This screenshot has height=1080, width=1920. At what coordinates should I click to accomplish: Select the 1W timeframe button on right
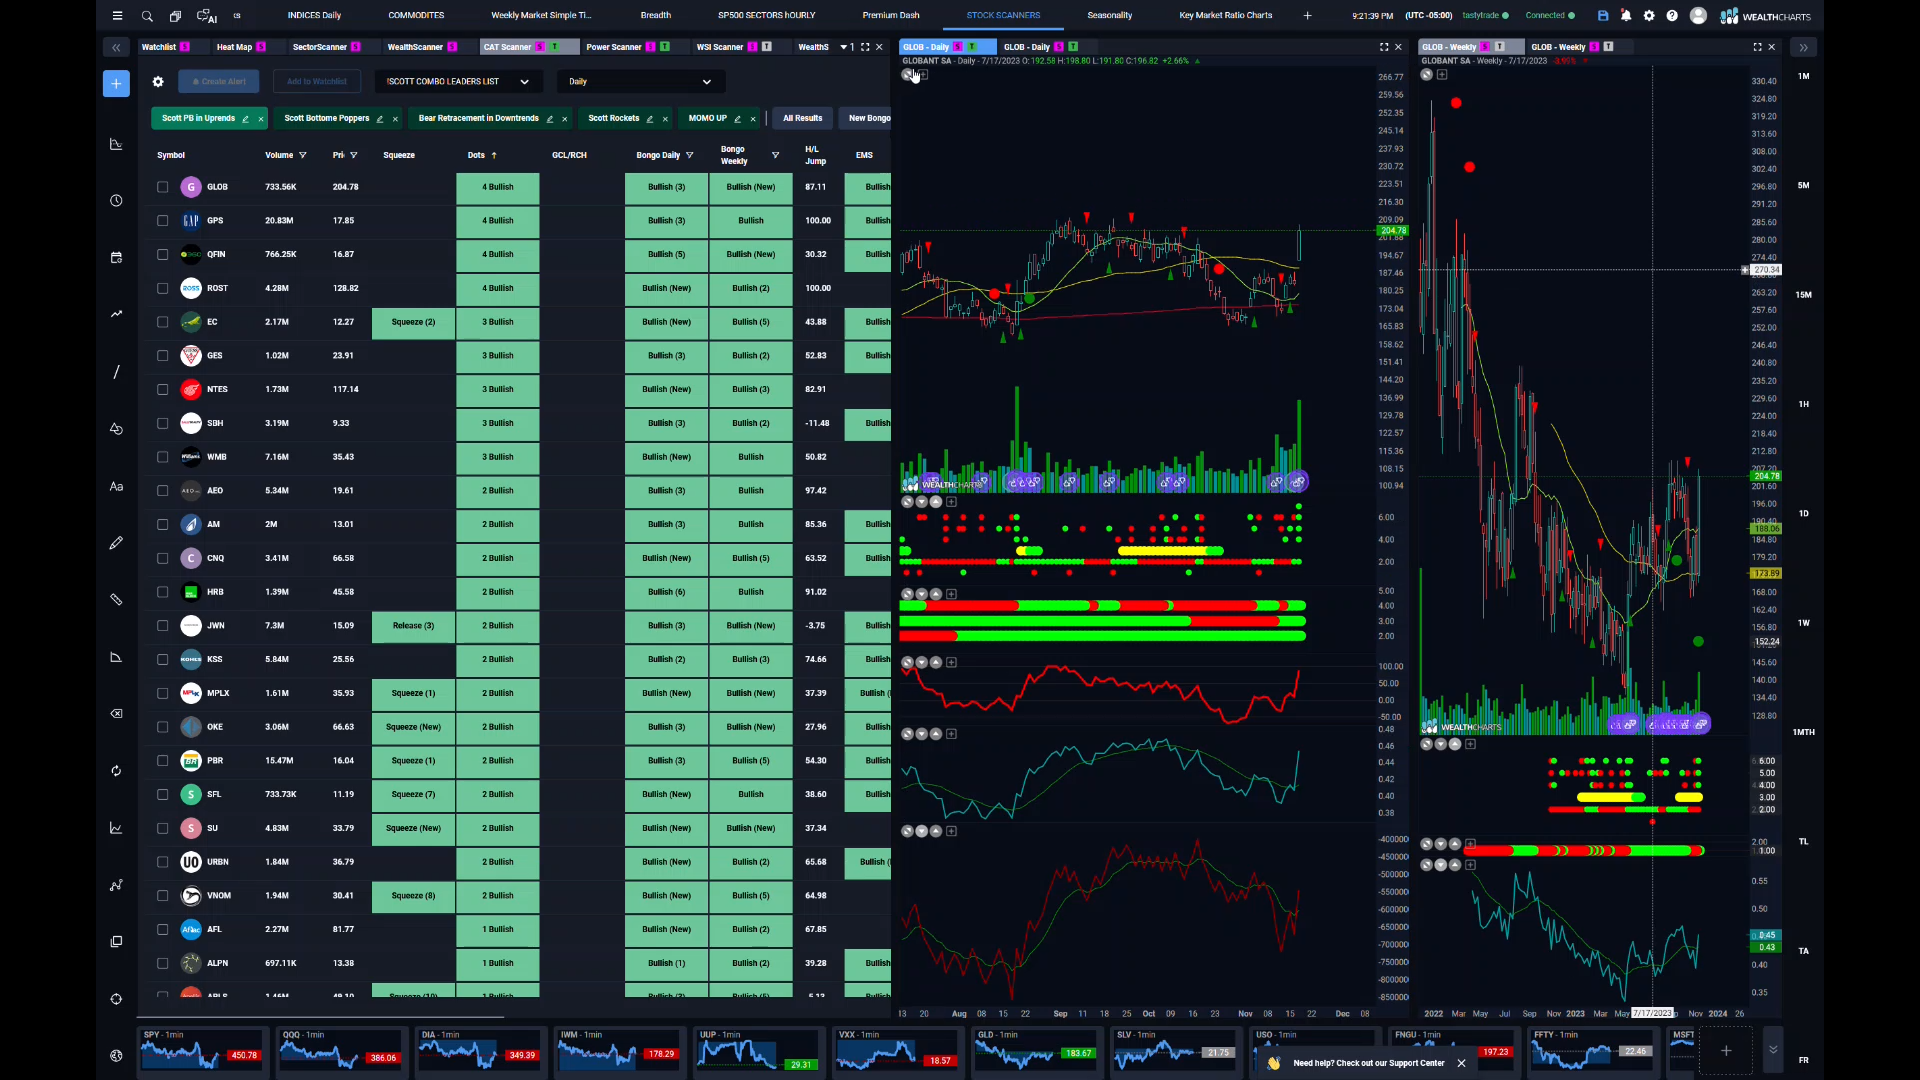[x=1804, y=623]
